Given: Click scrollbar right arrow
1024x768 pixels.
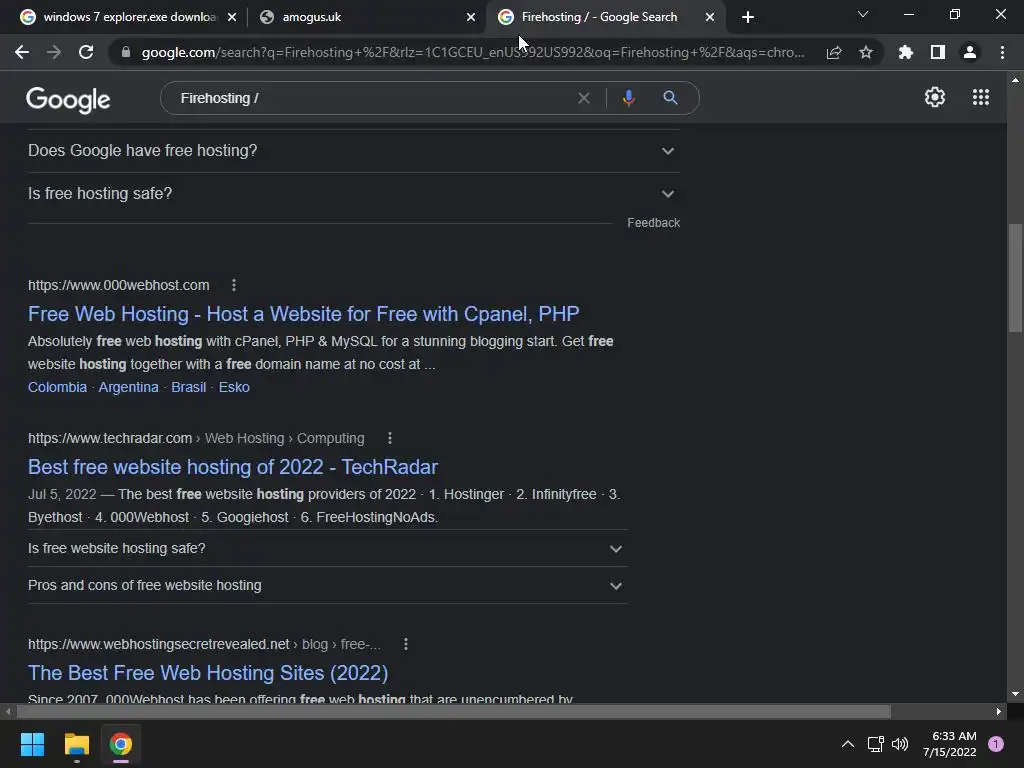Looking at the screenshot, I should pyautogui.click(x=999, y=711).
